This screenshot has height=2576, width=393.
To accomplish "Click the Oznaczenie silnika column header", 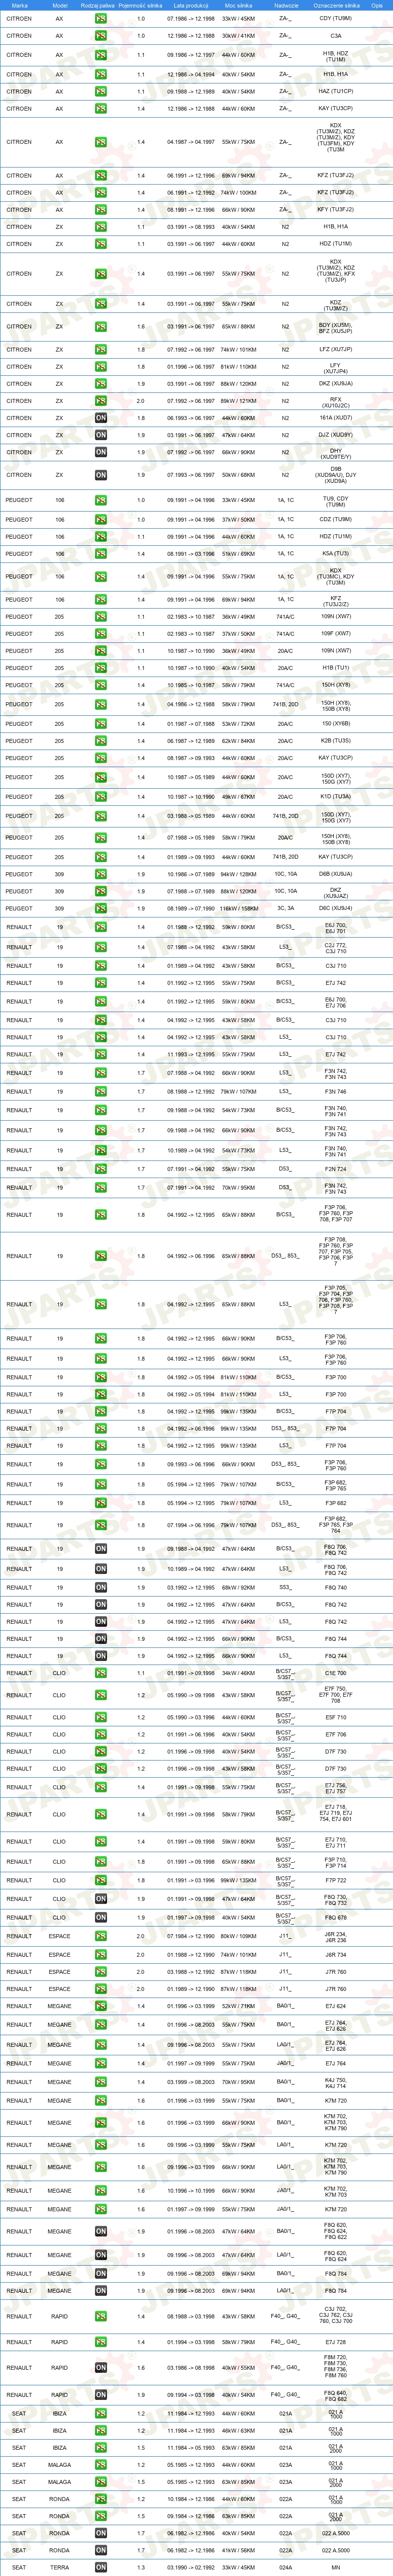I will pos(336,5).
